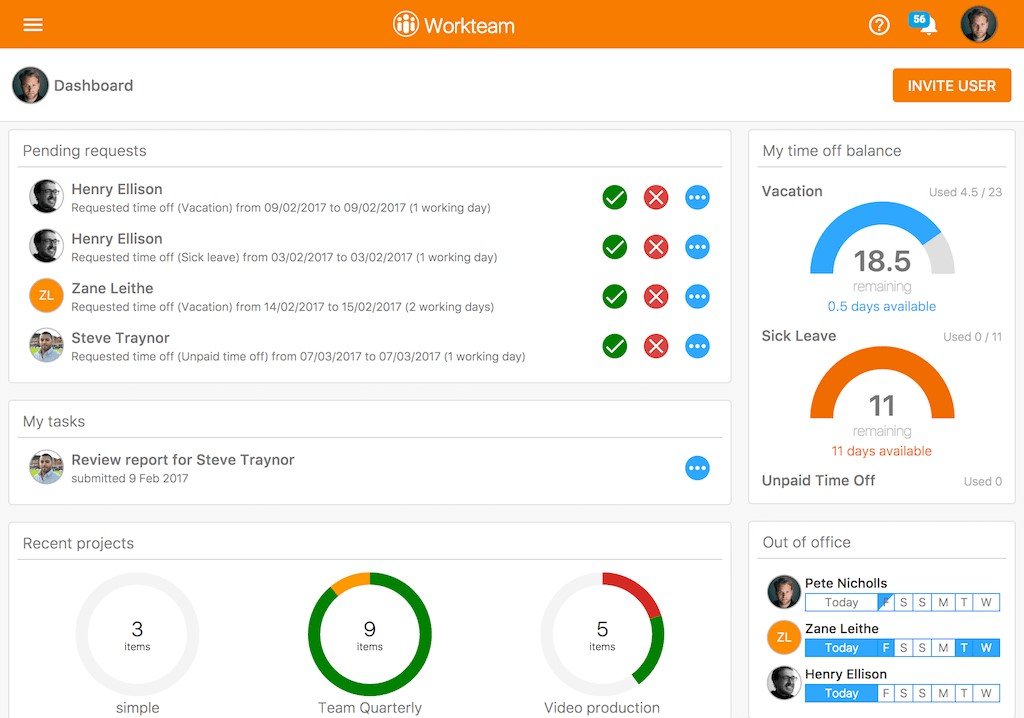Image resolution: width=1024 pixels, height=718 pixels.
Task: Select Zane Leithe's Today cell in Out of office
Action: 841,648
